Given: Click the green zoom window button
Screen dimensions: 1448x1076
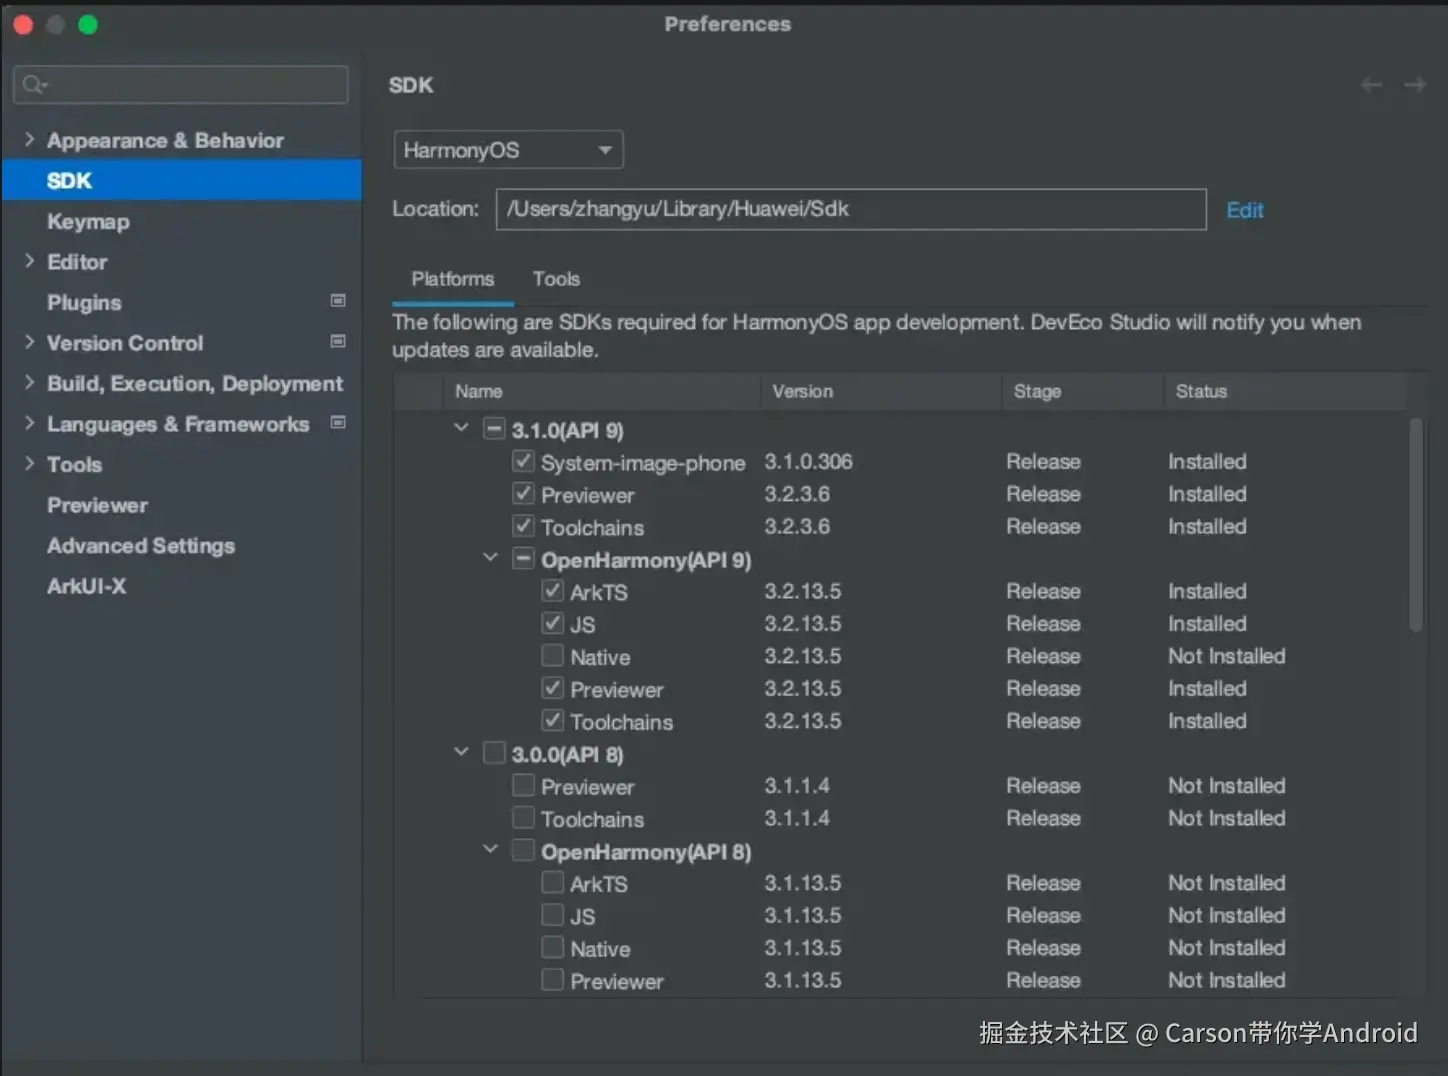Looking at the screenshot, I should [x=88, y=24].
